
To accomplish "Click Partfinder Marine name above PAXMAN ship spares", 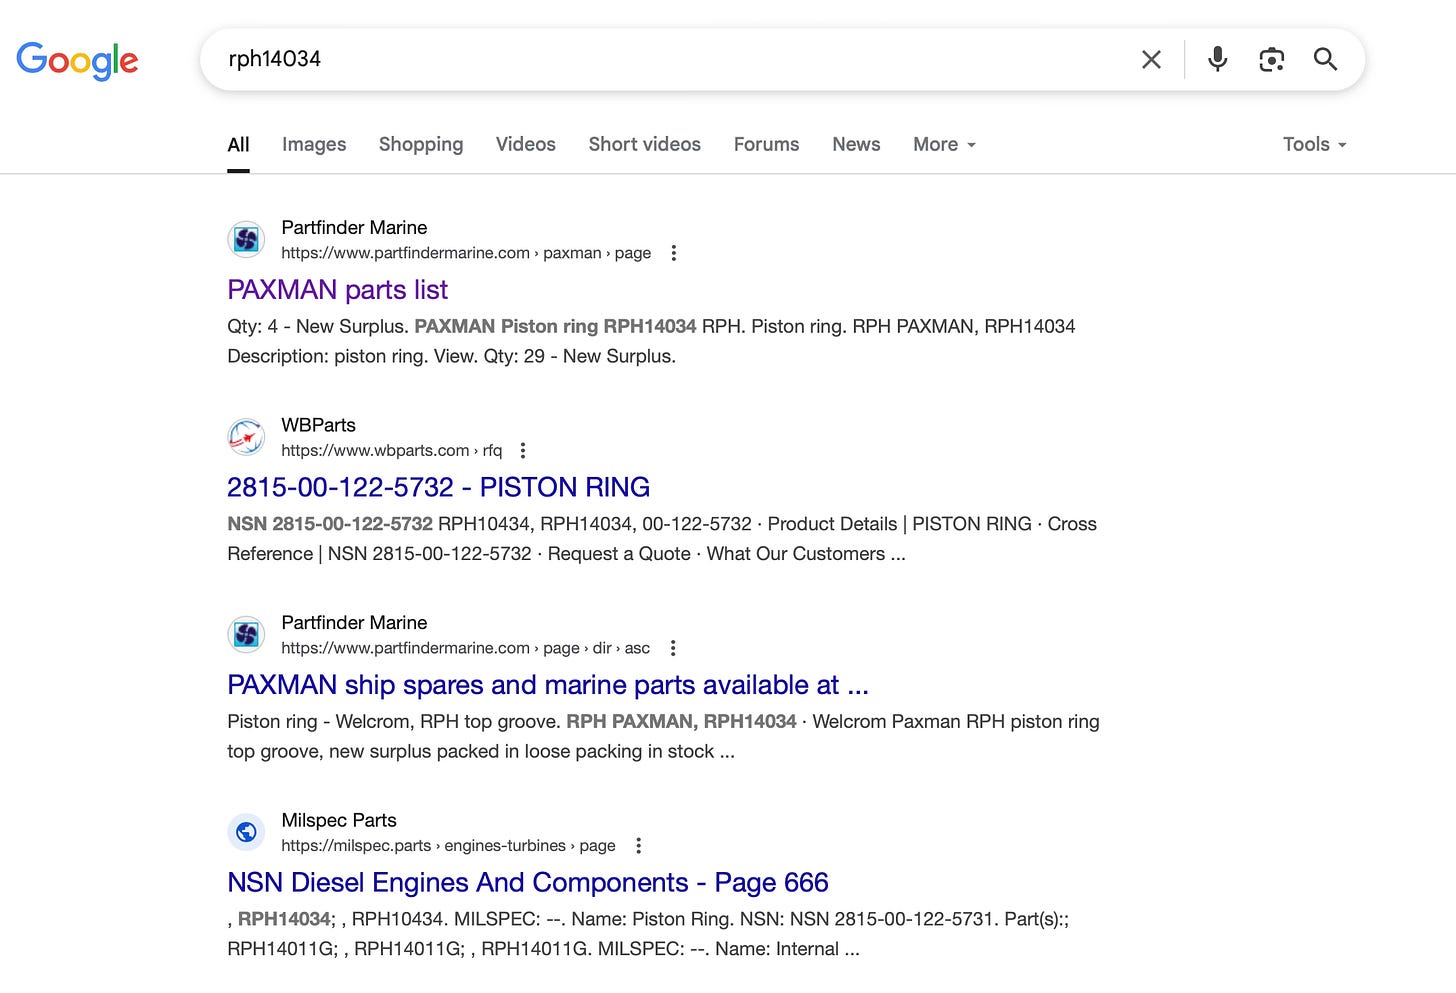I will 354,622.
